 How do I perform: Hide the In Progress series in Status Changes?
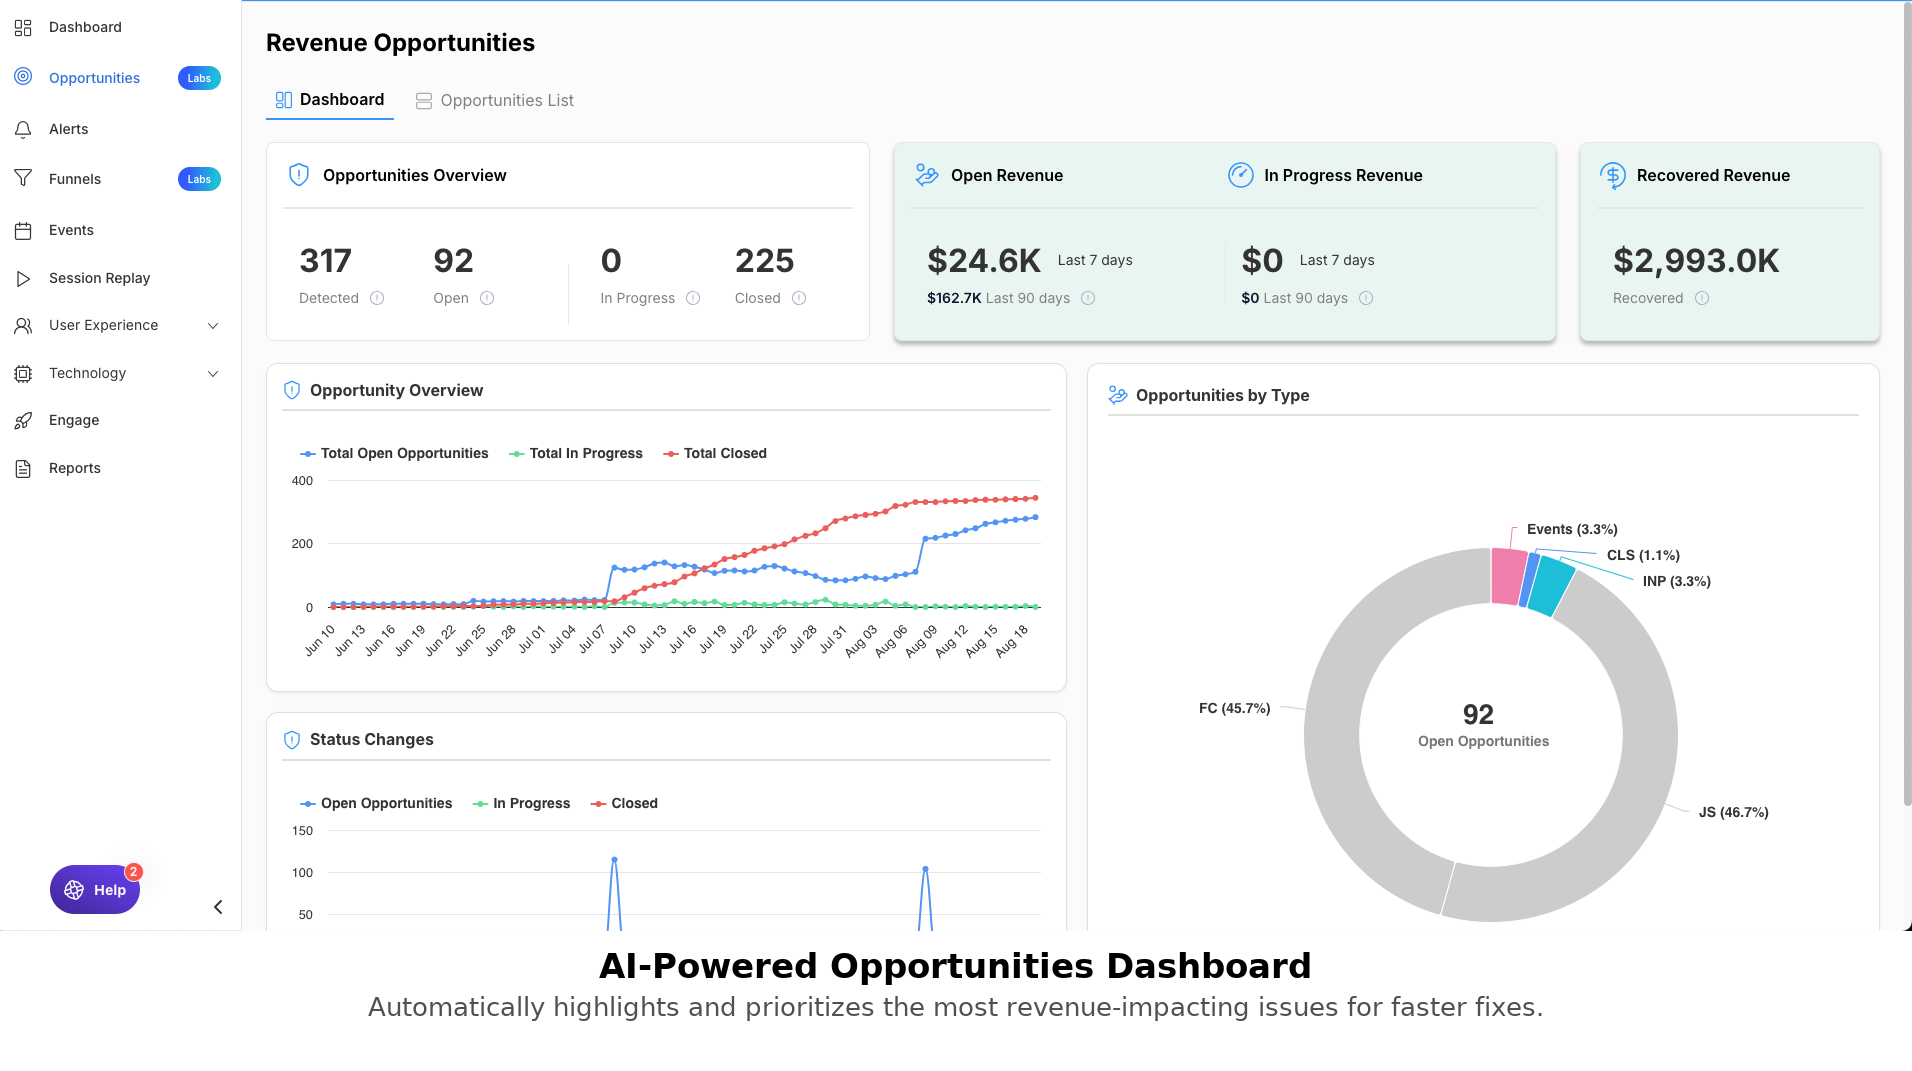coord(521,804)
